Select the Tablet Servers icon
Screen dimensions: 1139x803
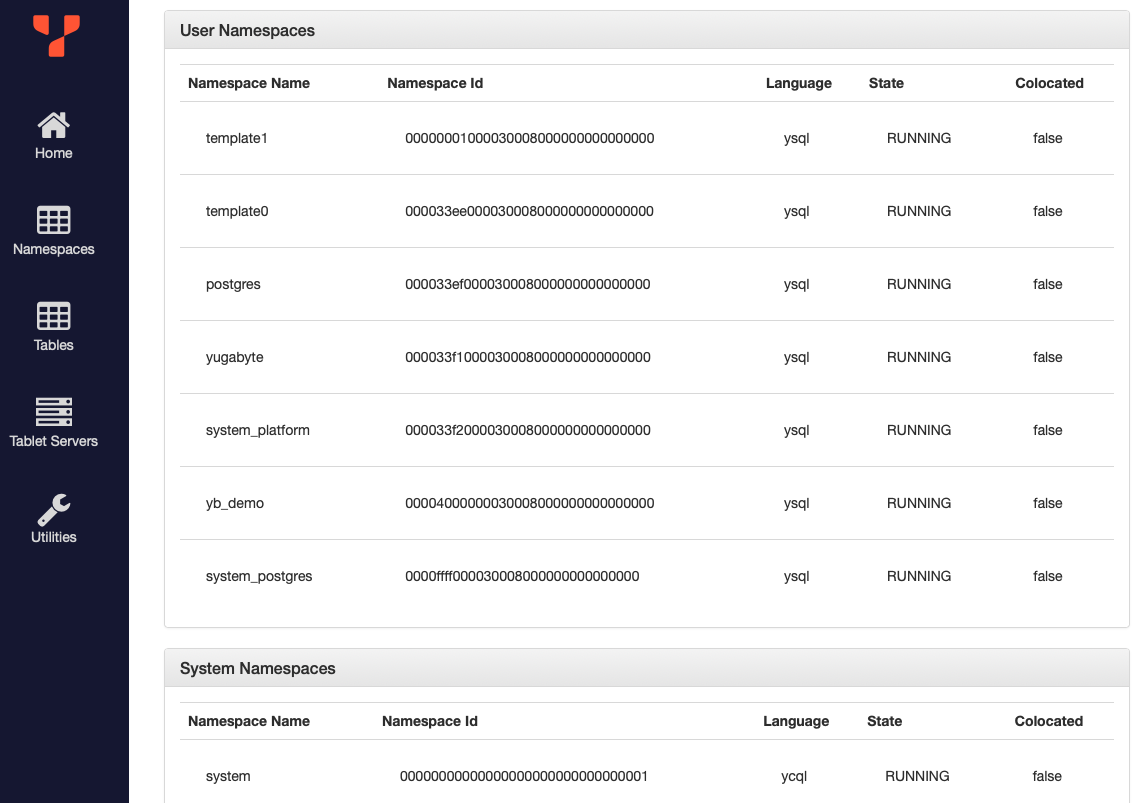pyautogui.click(x=53, y=411)
